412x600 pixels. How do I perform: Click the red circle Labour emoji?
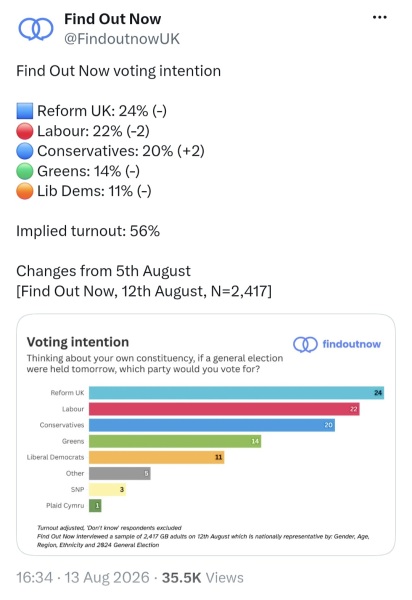25,131
